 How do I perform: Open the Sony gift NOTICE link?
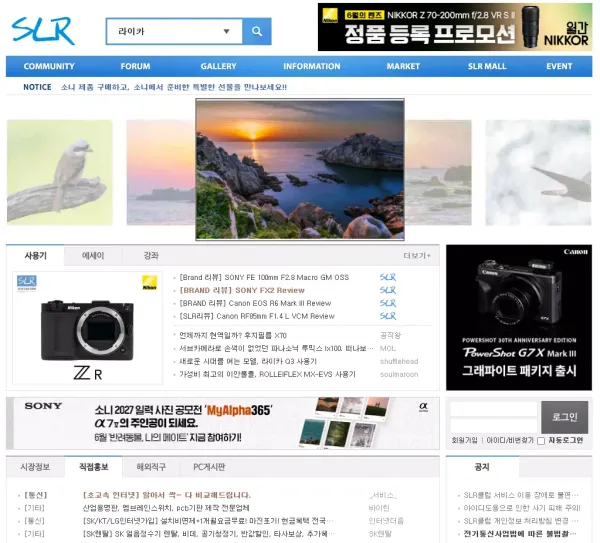click(x=174, y=87)
